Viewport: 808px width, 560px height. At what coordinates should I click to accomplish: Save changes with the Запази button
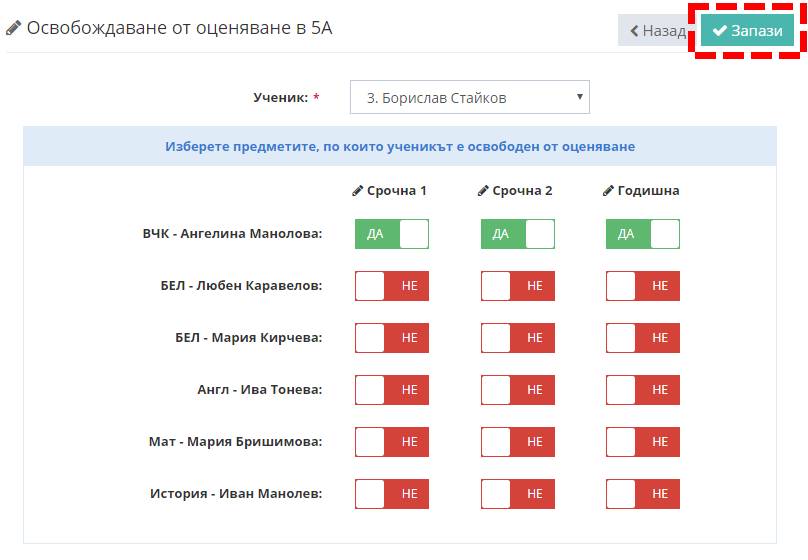click(747, 31)
